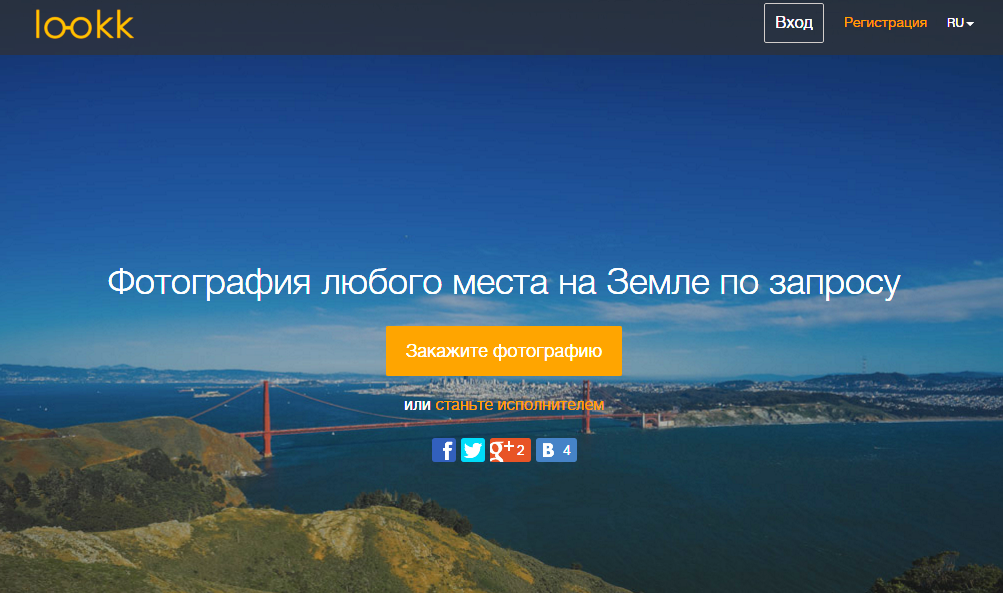Share via the Twitter icon
Viewport: 1003px width, 593px height.
473,450
